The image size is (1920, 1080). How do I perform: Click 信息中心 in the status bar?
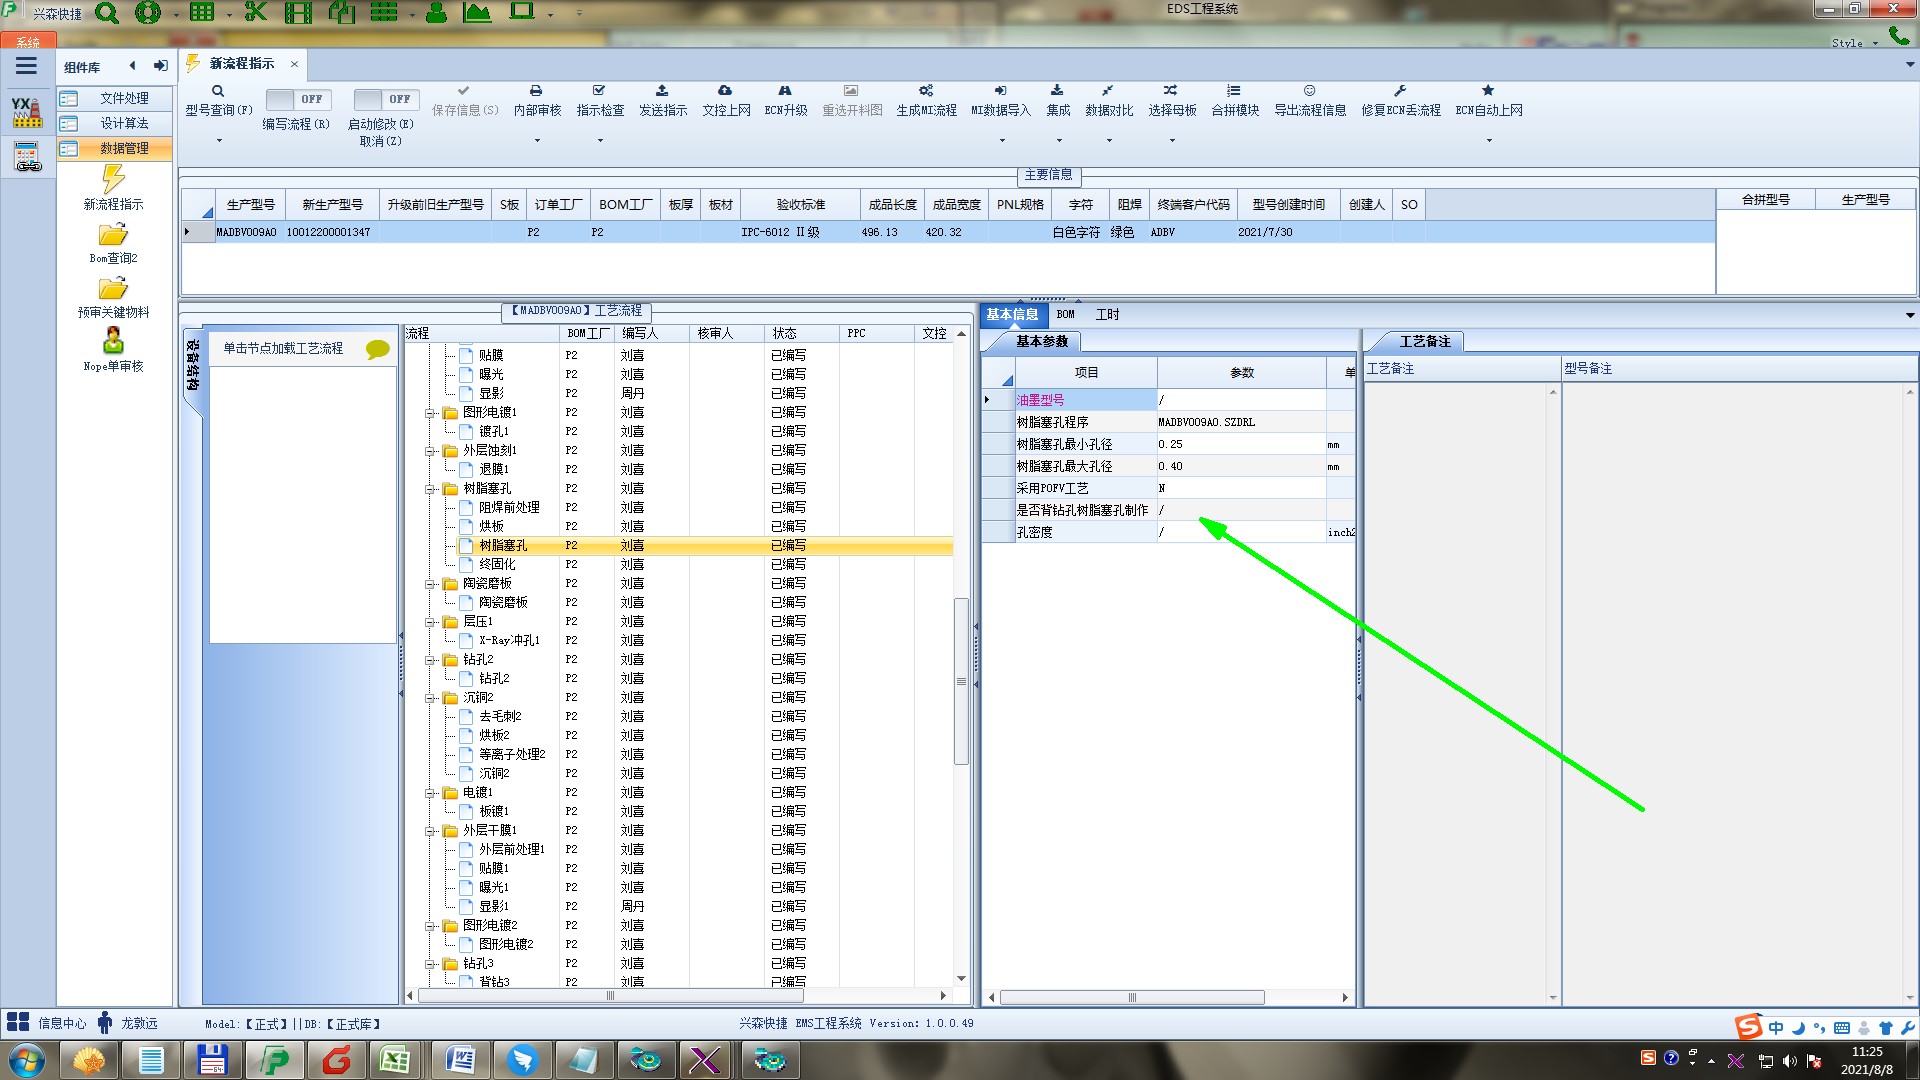tap(62, 1023)
